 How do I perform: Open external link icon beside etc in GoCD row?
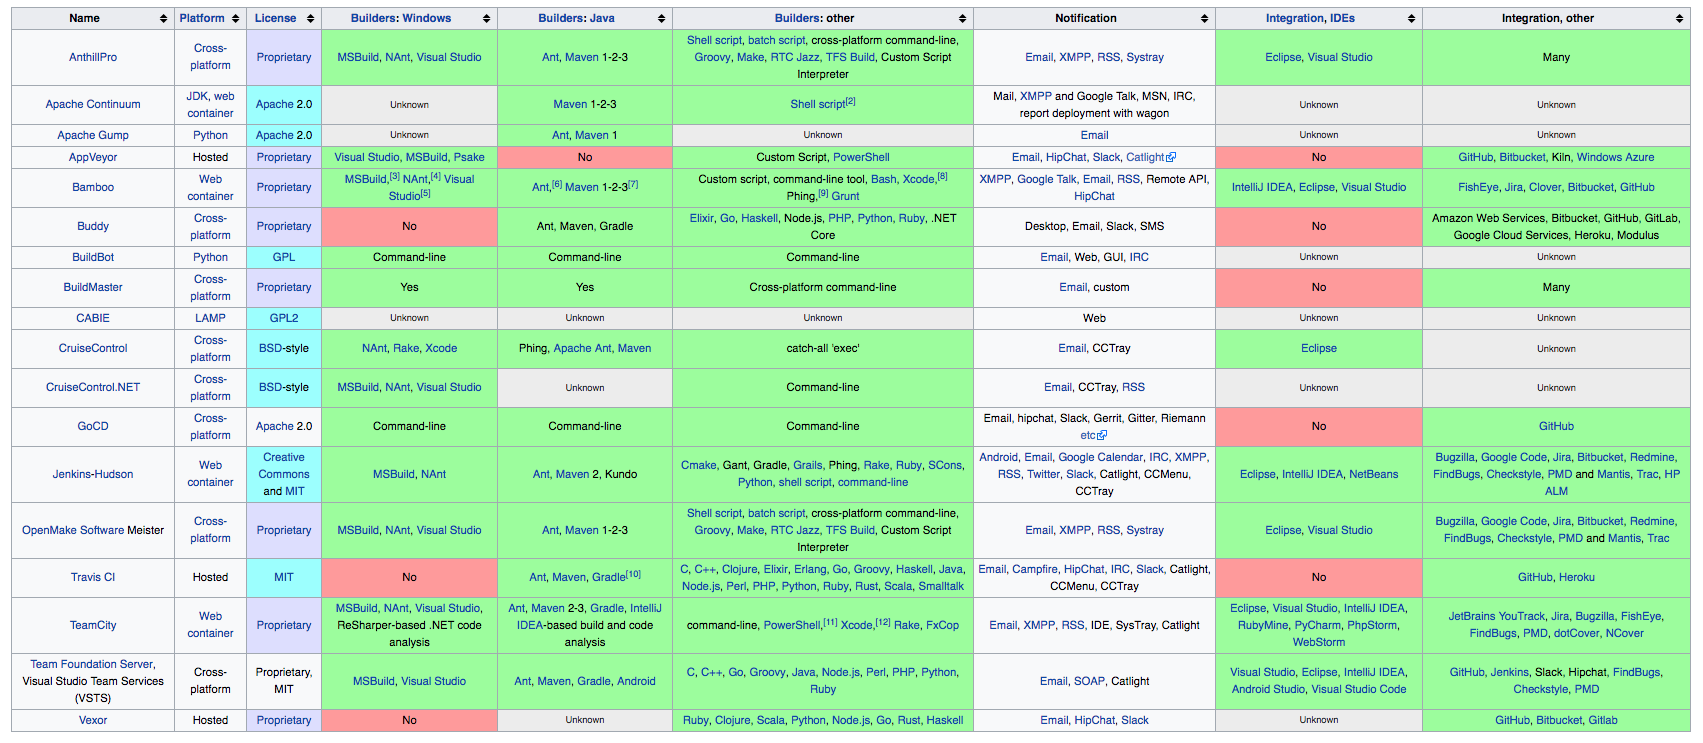click(x=1103, y=436)
